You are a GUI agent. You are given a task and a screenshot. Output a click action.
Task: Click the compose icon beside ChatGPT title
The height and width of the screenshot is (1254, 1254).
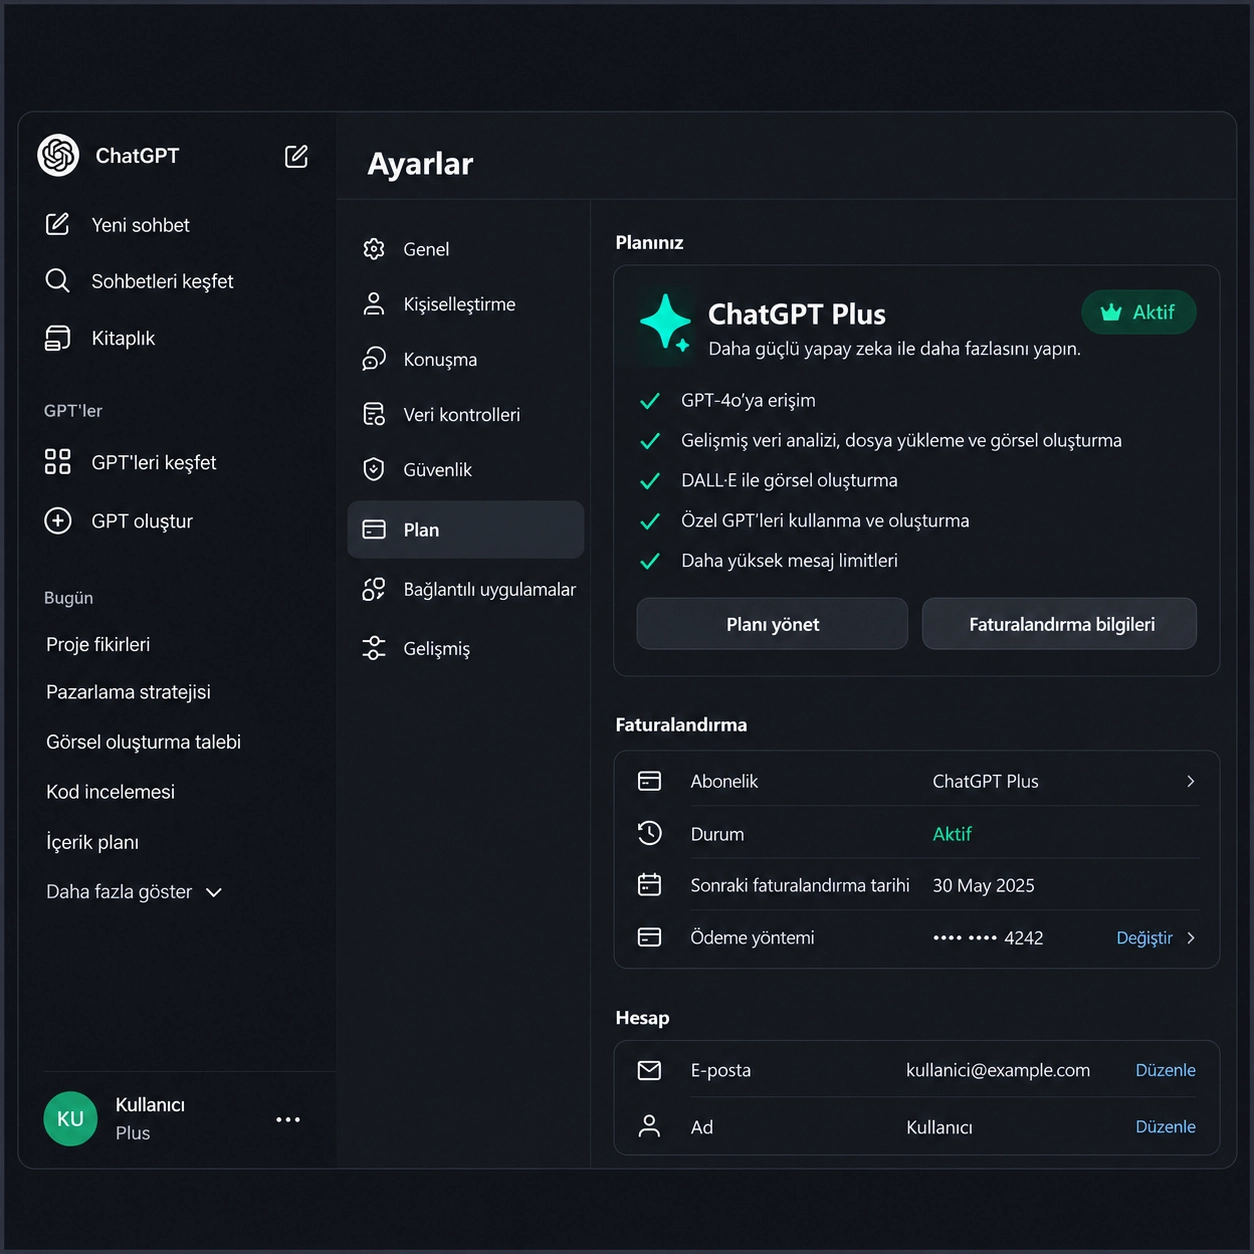click(x=296, y=156)
